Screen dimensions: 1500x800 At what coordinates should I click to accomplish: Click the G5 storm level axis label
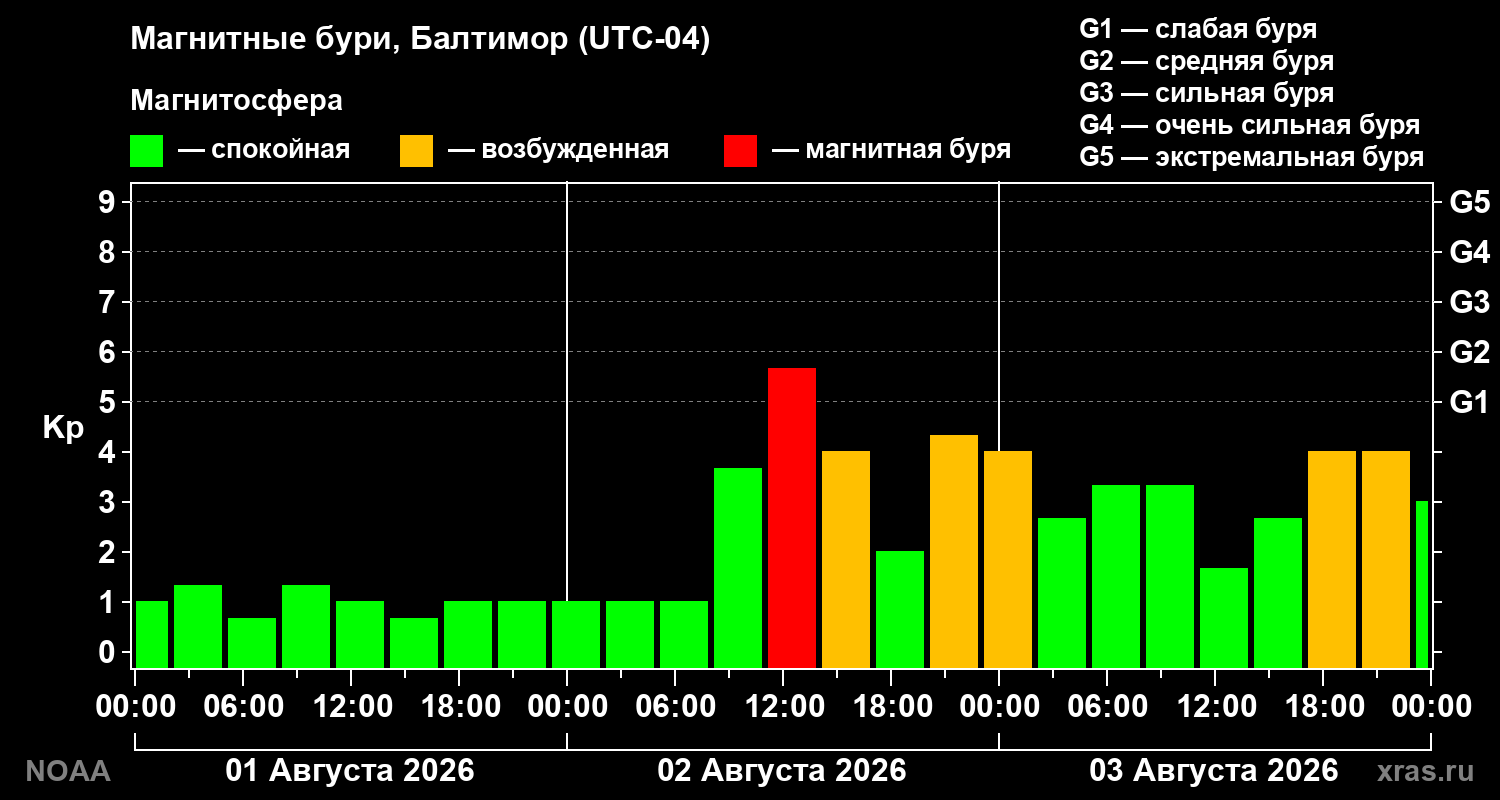(1469, 202)
